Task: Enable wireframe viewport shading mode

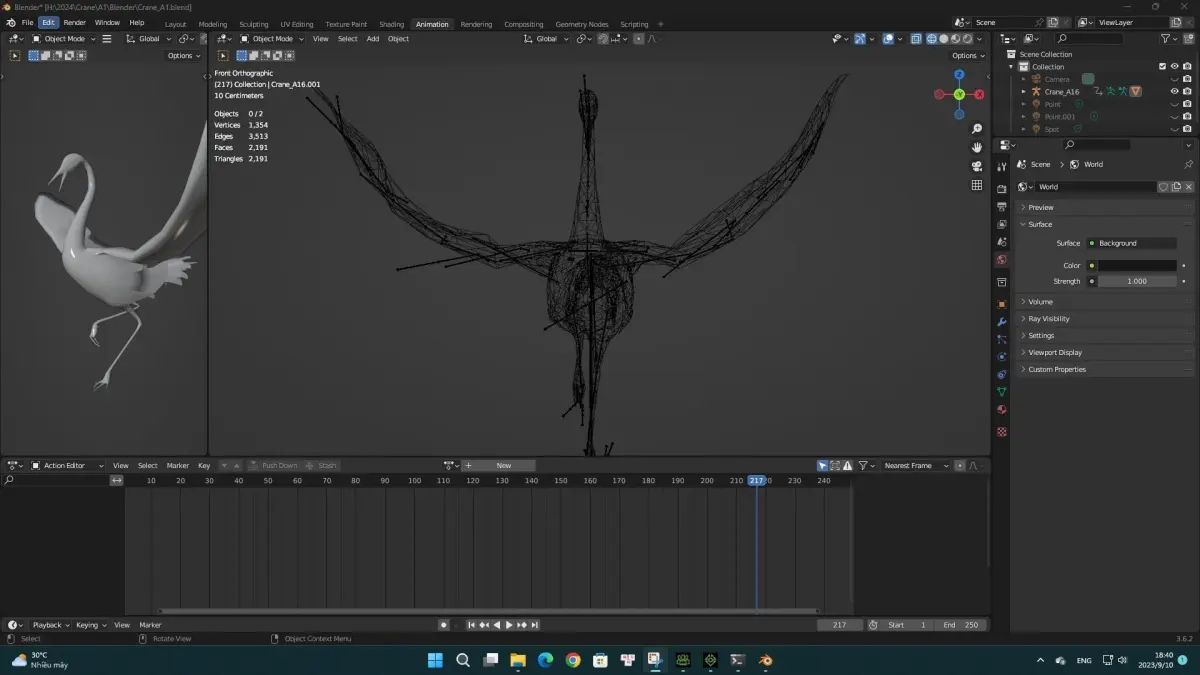Action: point(931,39)
